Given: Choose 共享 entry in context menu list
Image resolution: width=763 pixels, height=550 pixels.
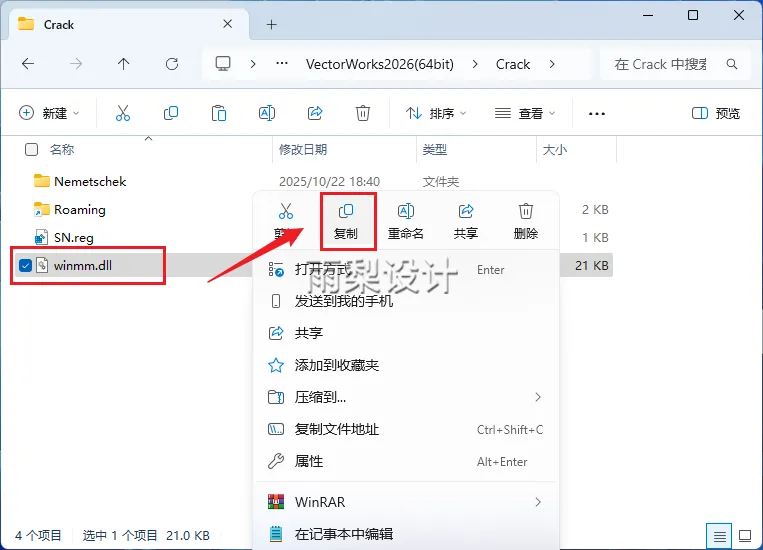Looking at the screenshot, I should coord(406,333).
